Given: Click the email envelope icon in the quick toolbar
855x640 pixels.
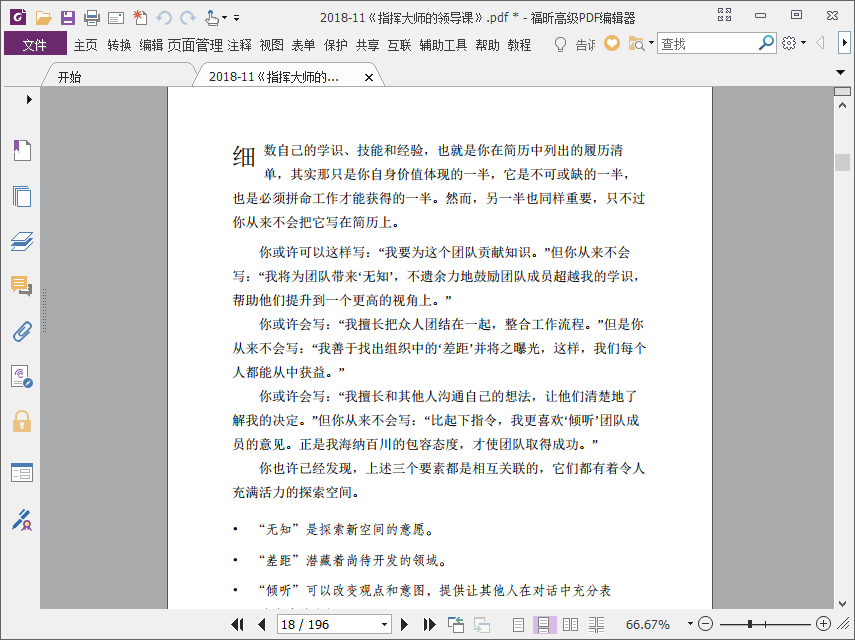Looking at the screenshot, I should coord(116,19).
